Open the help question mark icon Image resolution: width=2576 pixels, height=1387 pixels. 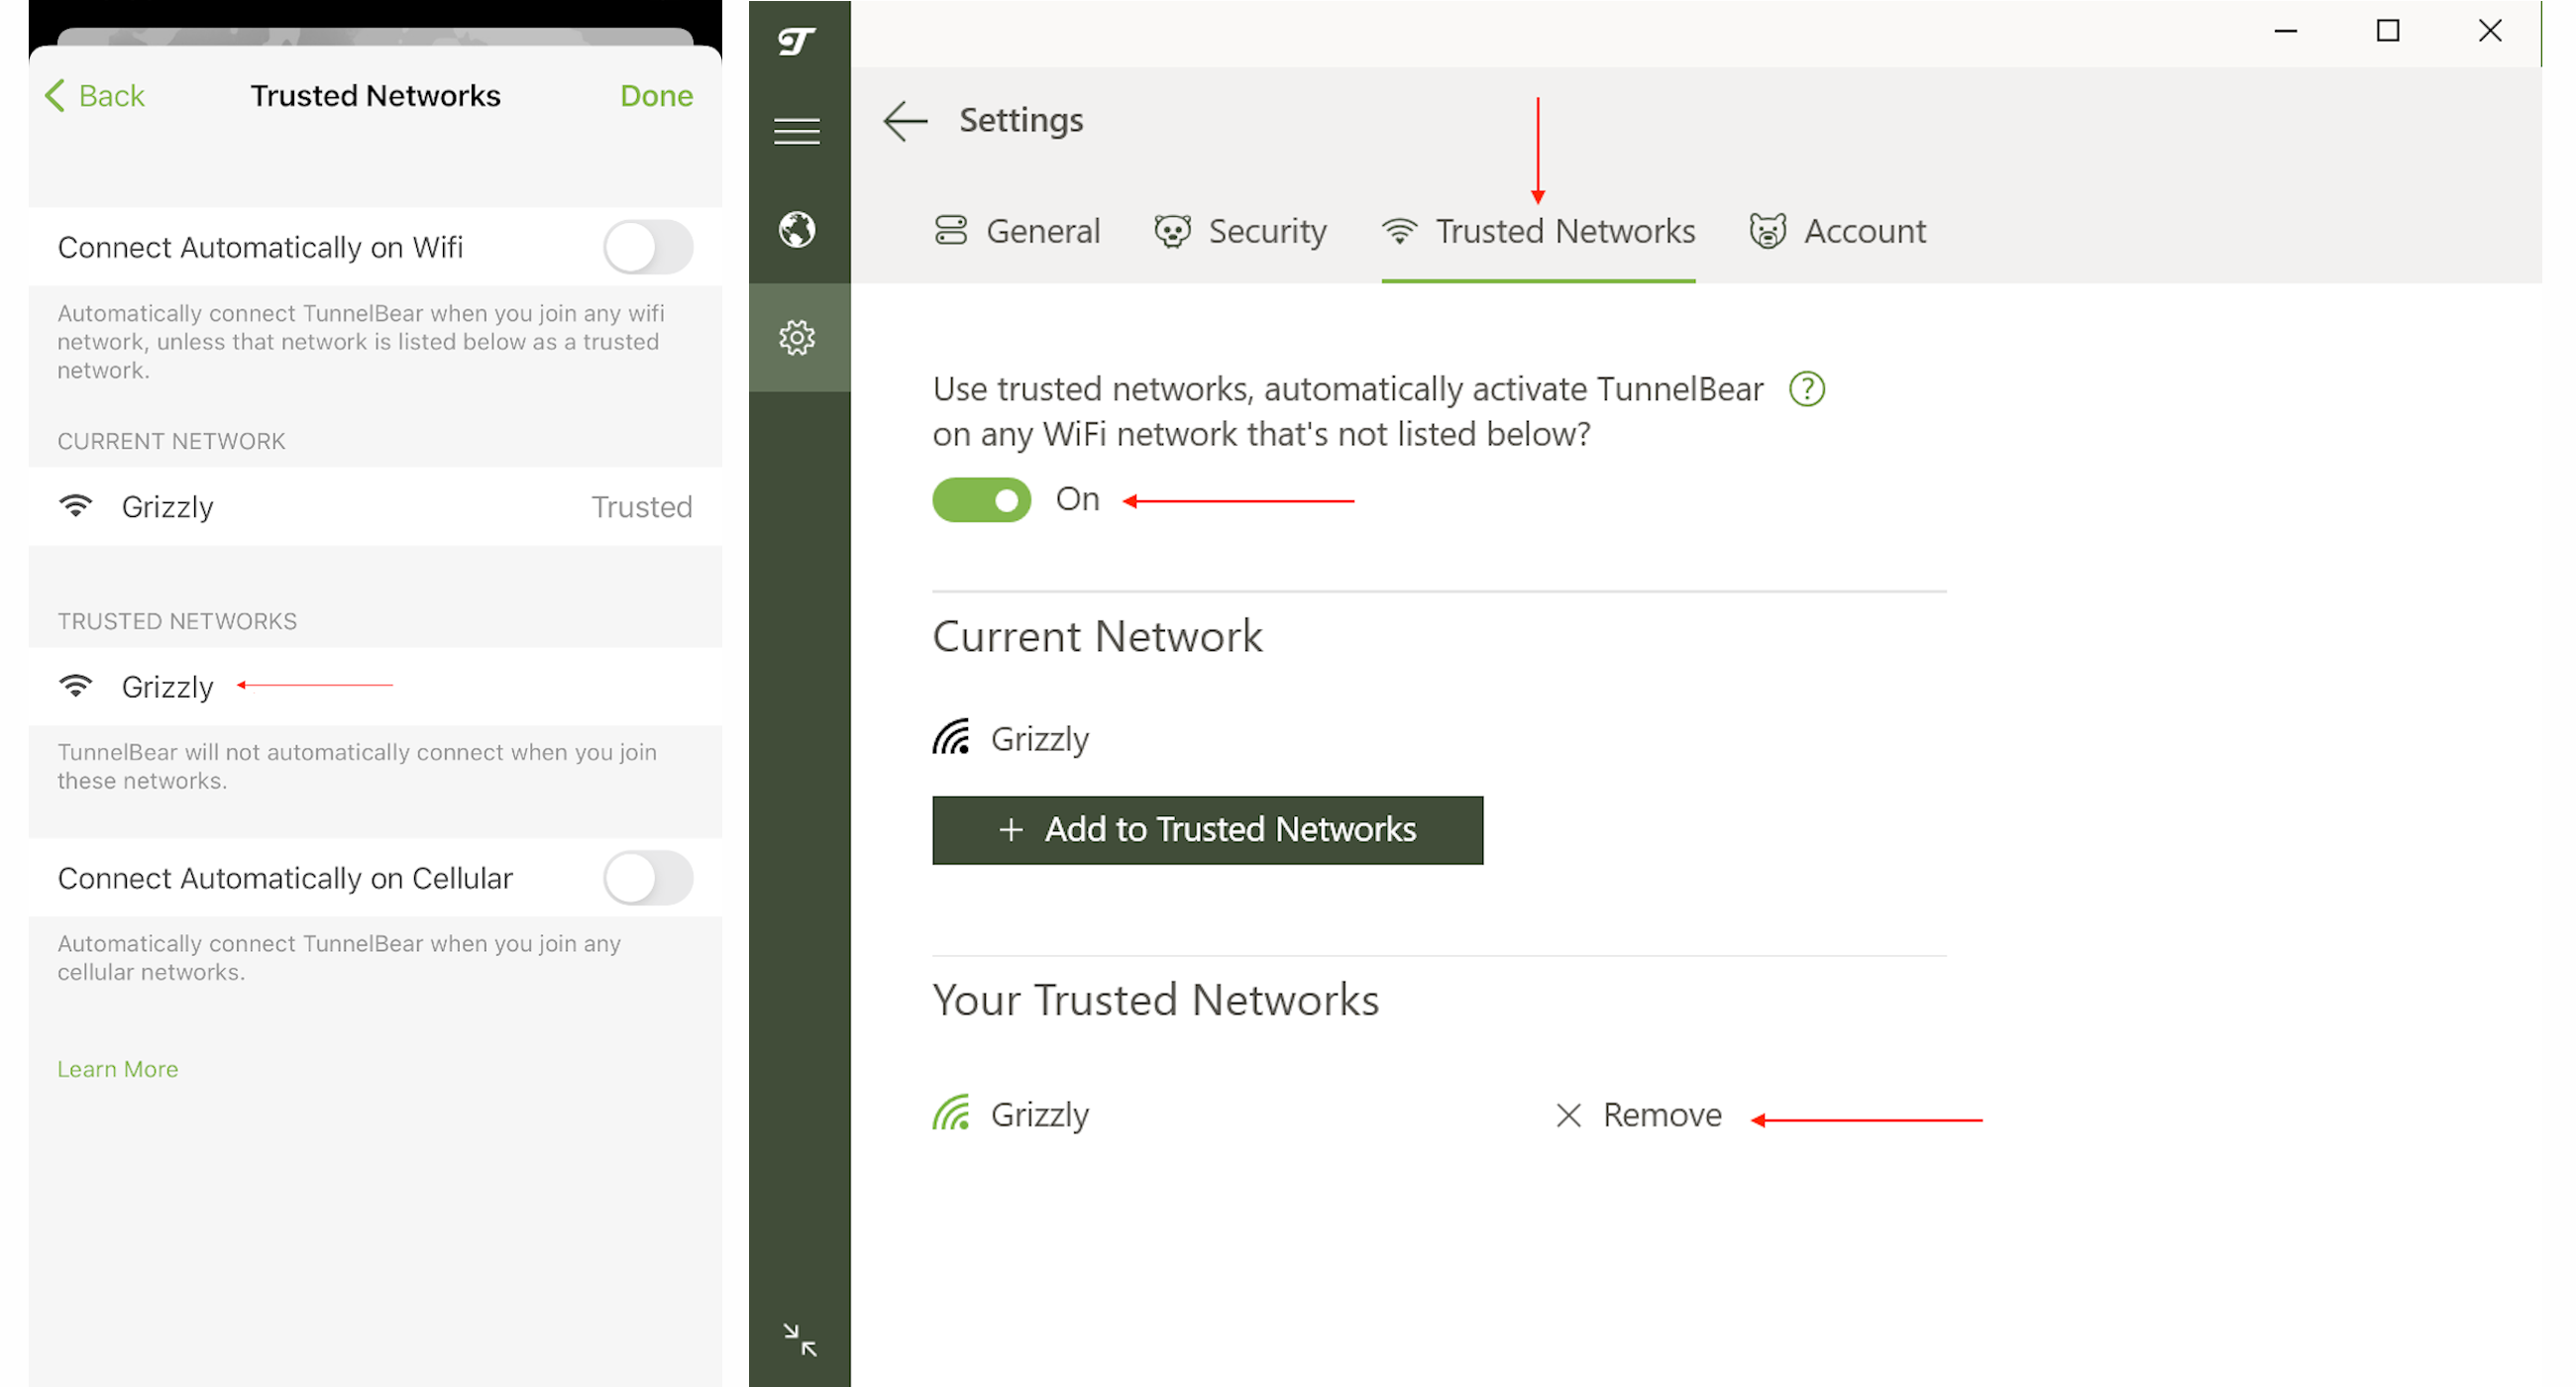(x=1807, y=389)
